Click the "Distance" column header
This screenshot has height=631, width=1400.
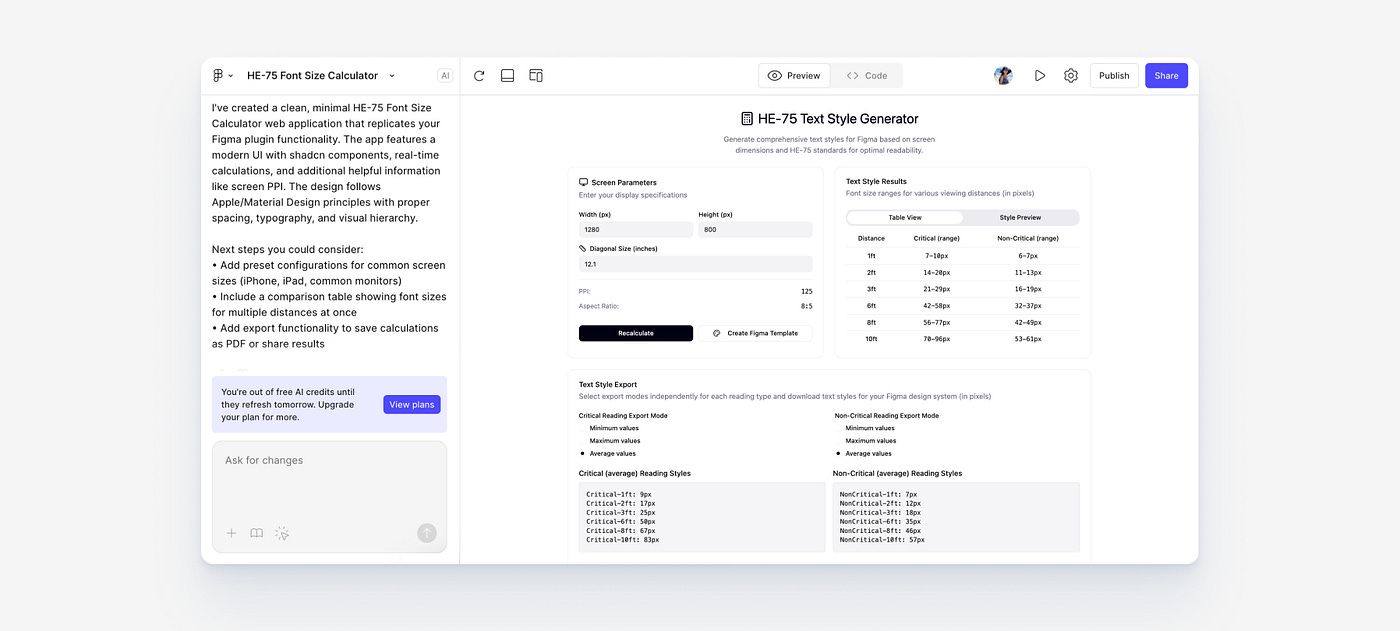871,239
